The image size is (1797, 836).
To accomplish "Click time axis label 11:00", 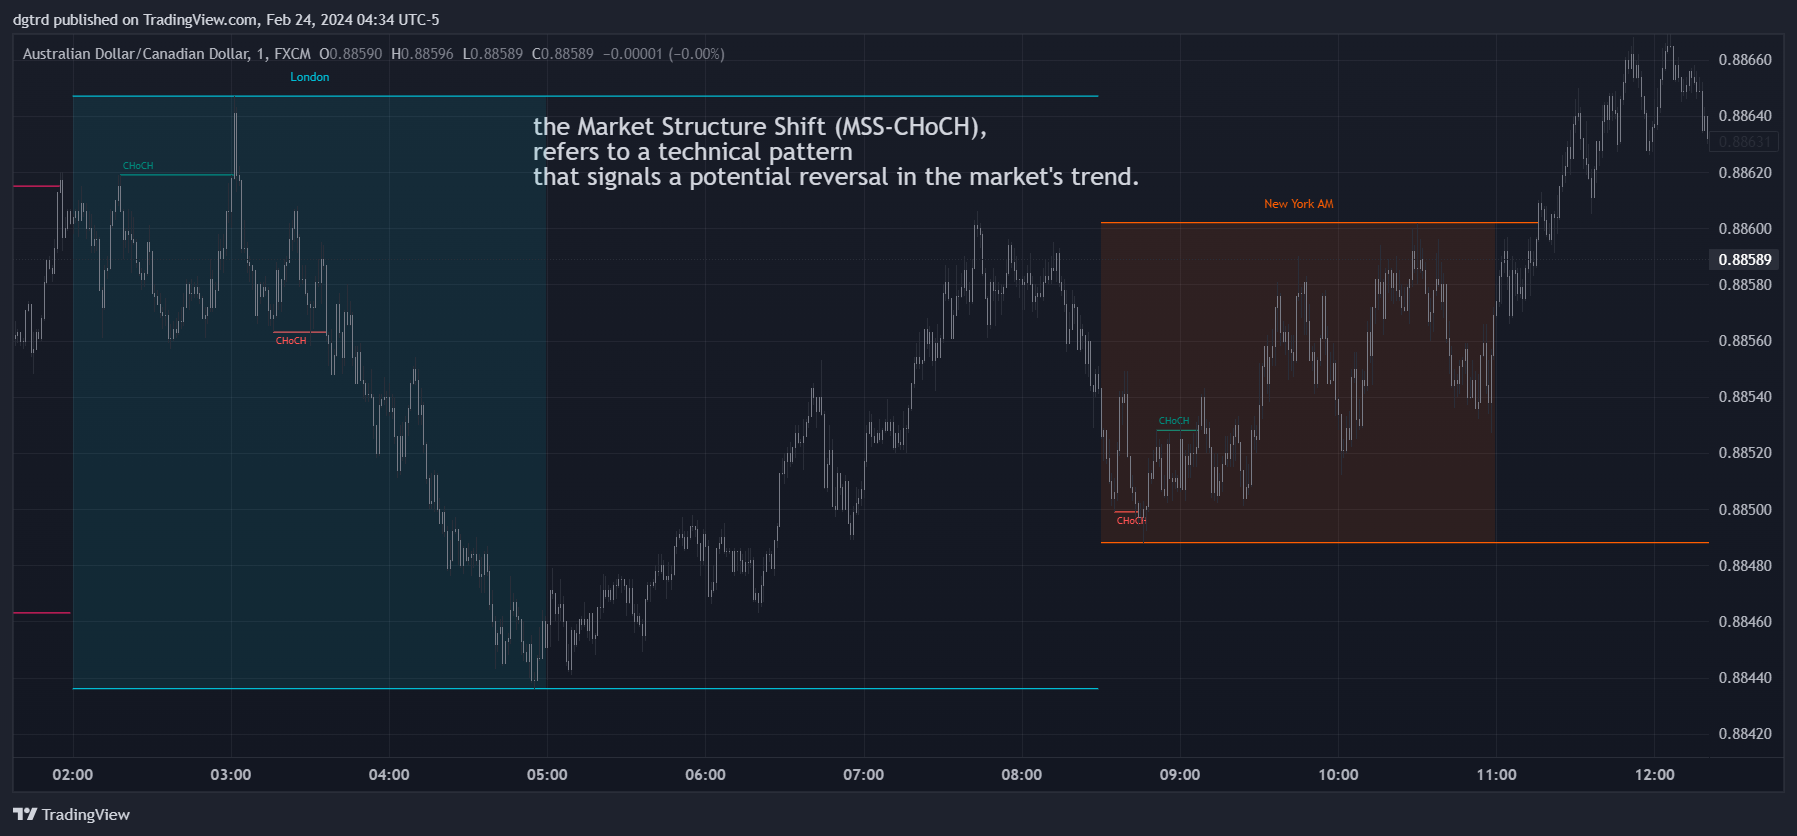I will pos(1496,775).
